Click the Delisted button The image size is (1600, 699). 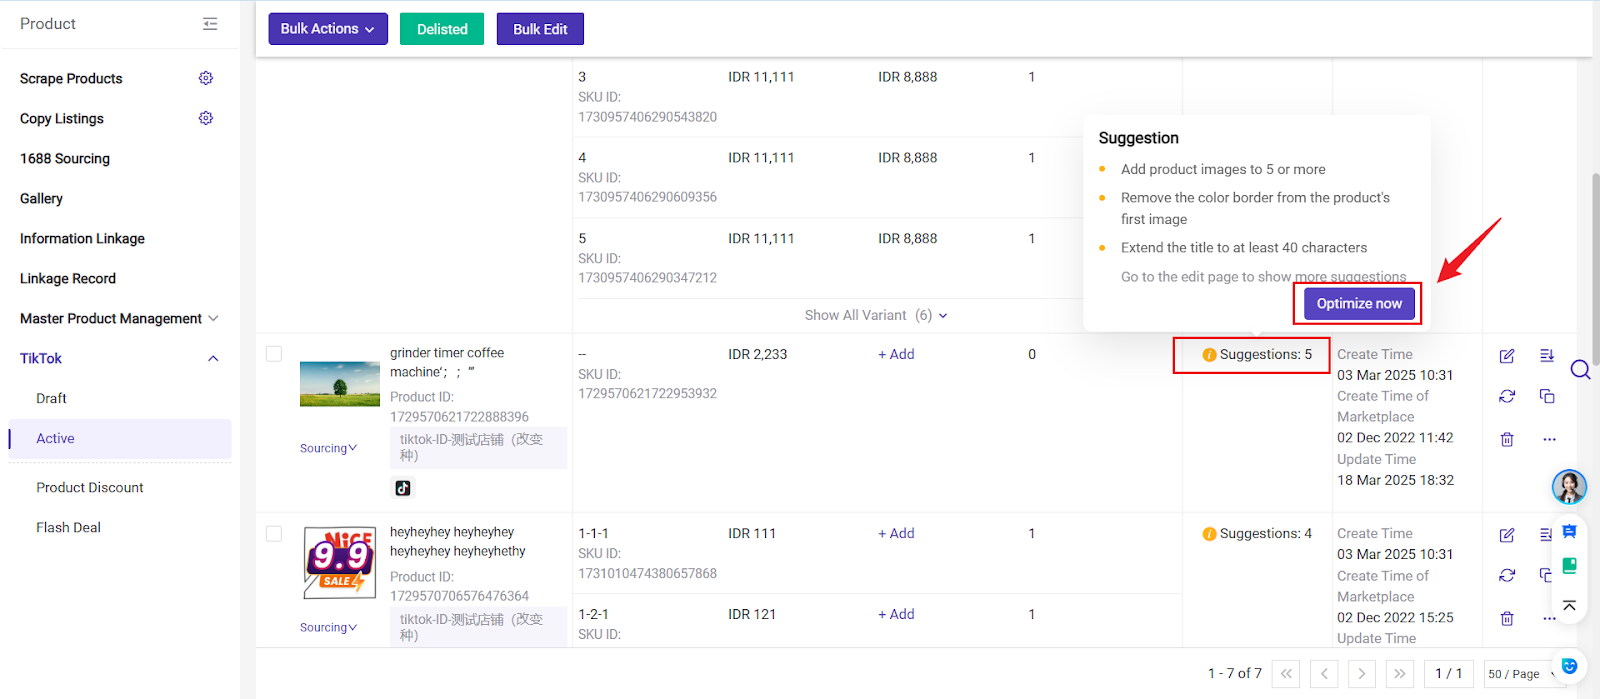pos(442,29)
